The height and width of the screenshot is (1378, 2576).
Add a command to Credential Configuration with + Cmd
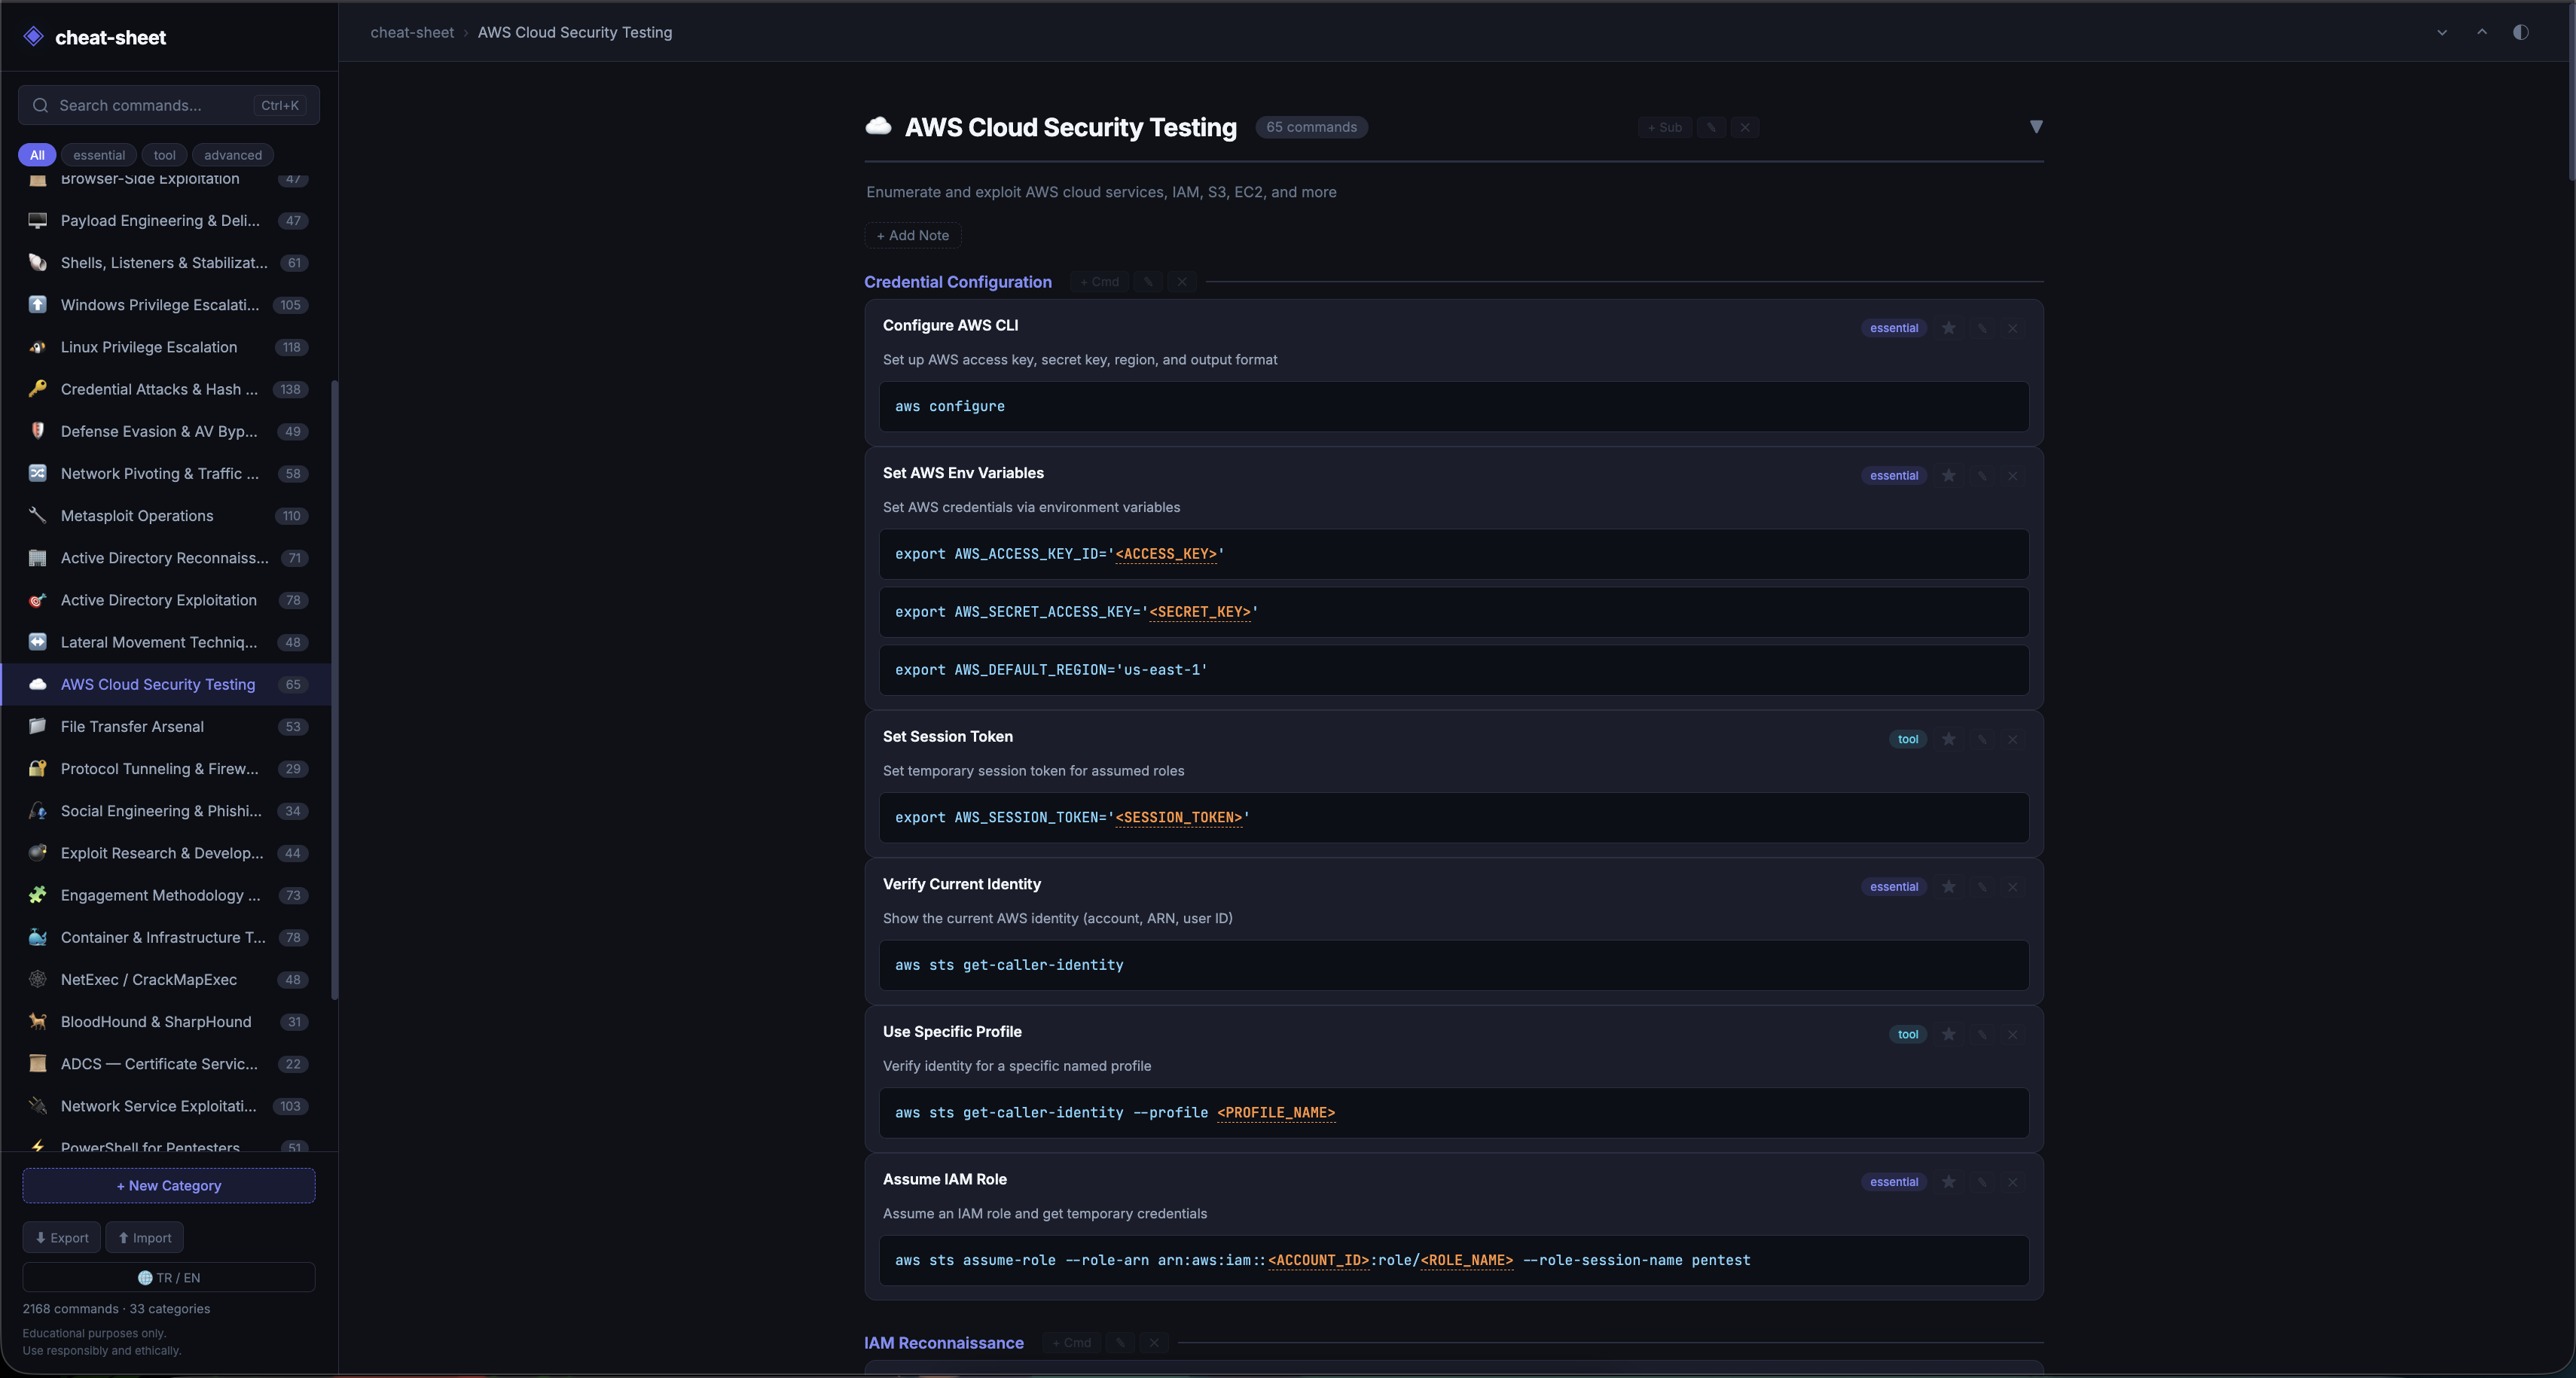[x=1100, y=282]
